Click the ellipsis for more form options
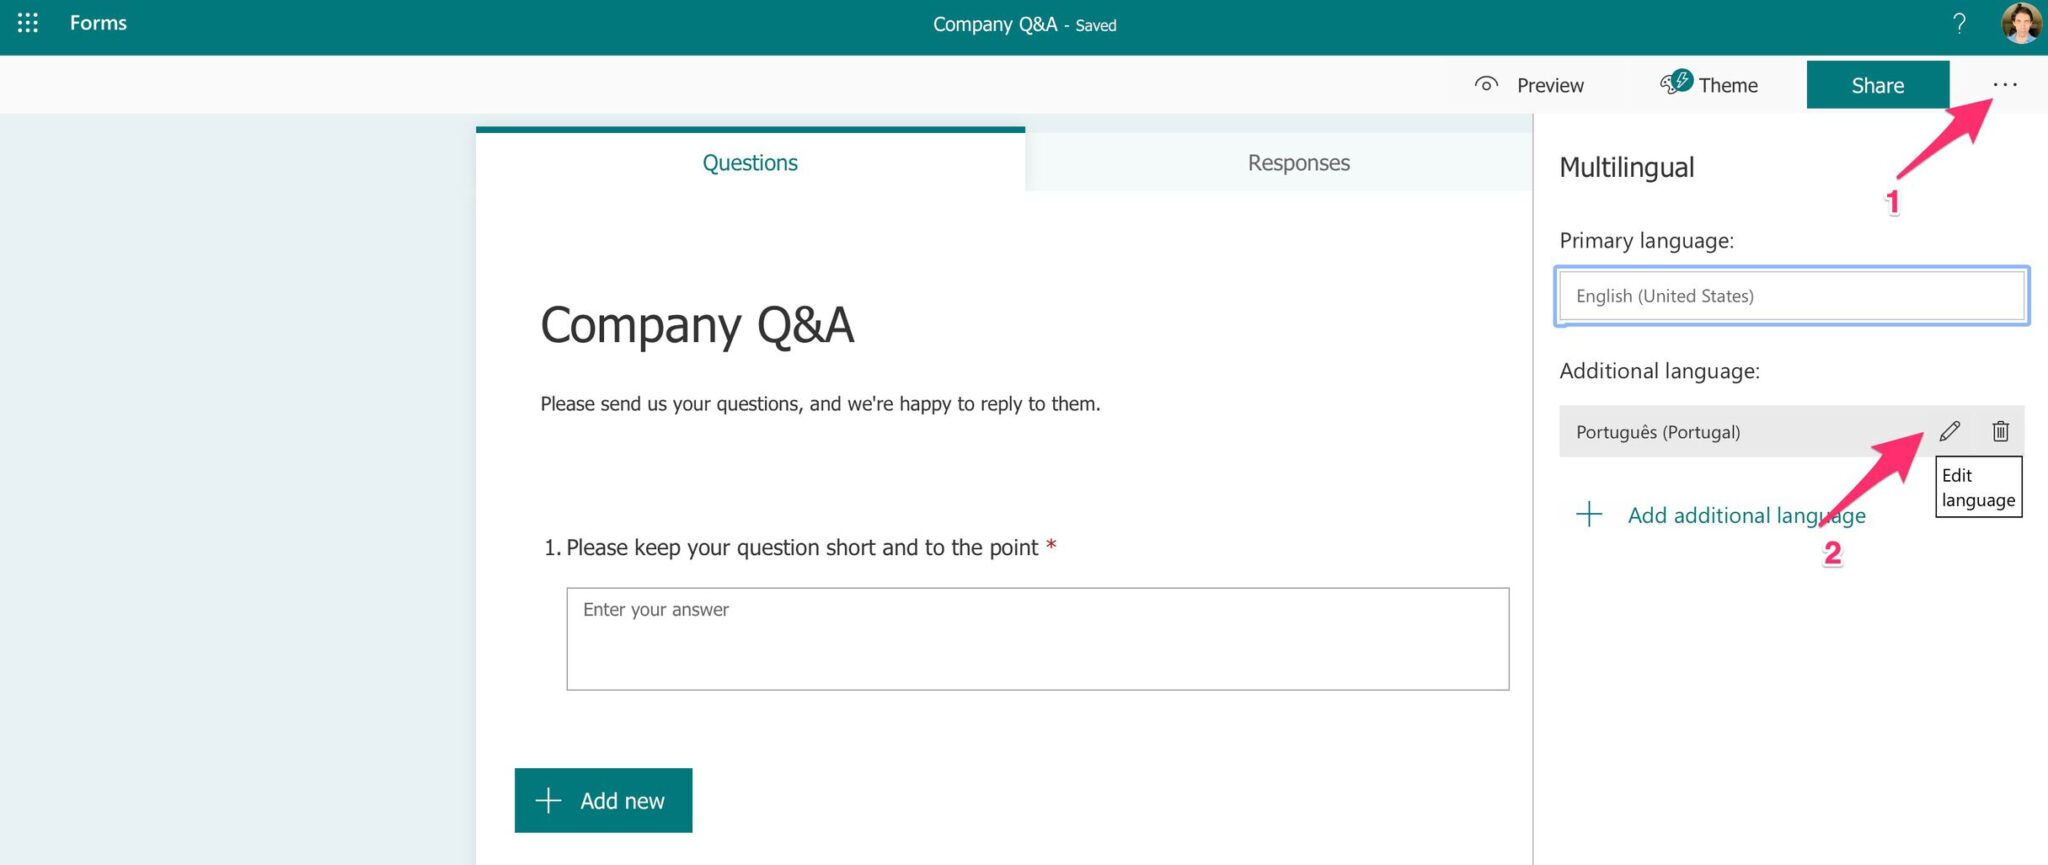 [2006, 85]
